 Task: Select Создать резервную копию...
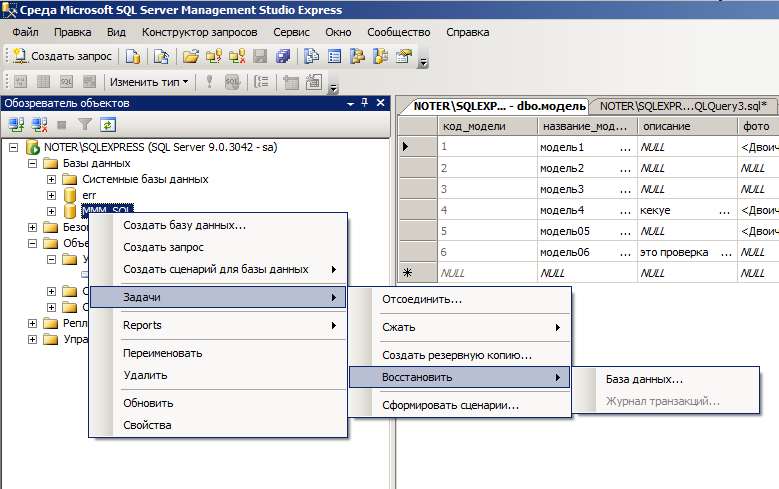[x=460, y=355]
